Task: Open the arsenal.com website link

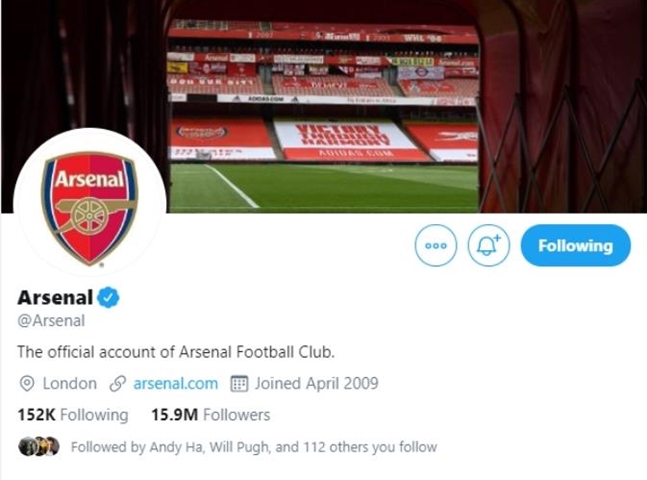Action: point(175,383)
